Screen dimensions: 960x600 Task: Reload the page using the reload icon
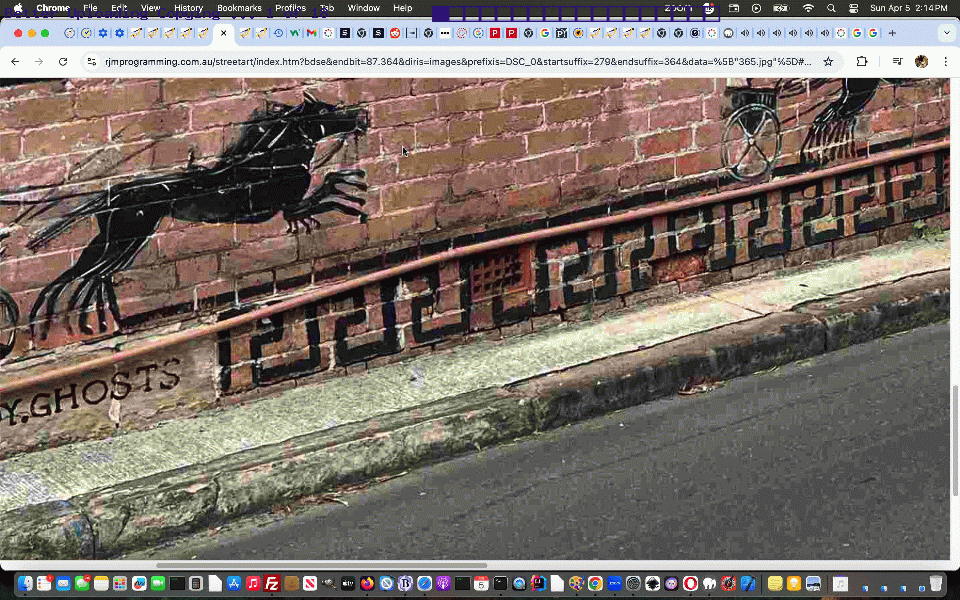click(63, 61)
